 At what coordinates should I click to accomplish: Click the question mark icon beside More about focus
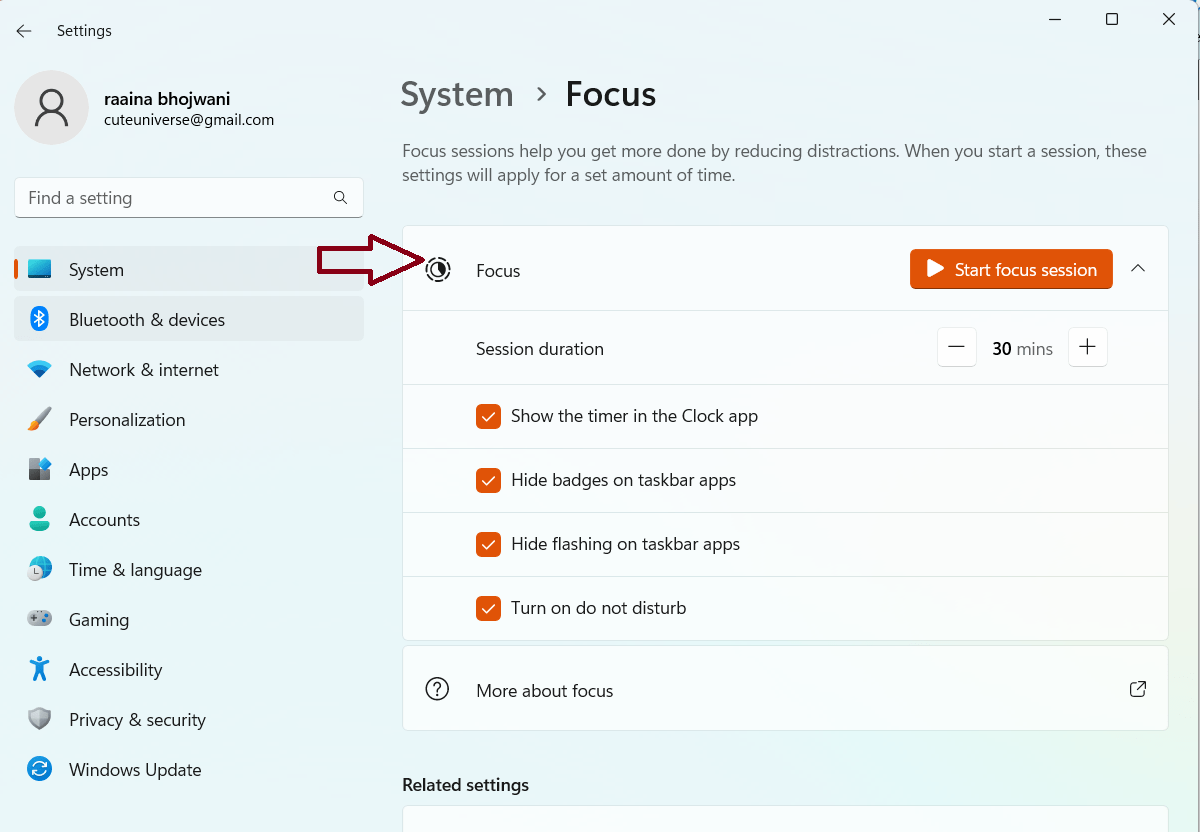click(x=437, y=689)
